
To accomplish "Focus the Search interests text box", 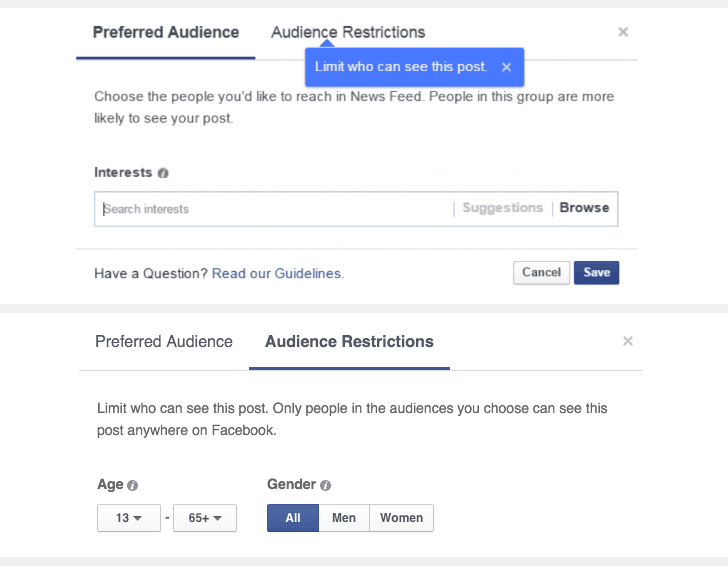I will point(270,209).
